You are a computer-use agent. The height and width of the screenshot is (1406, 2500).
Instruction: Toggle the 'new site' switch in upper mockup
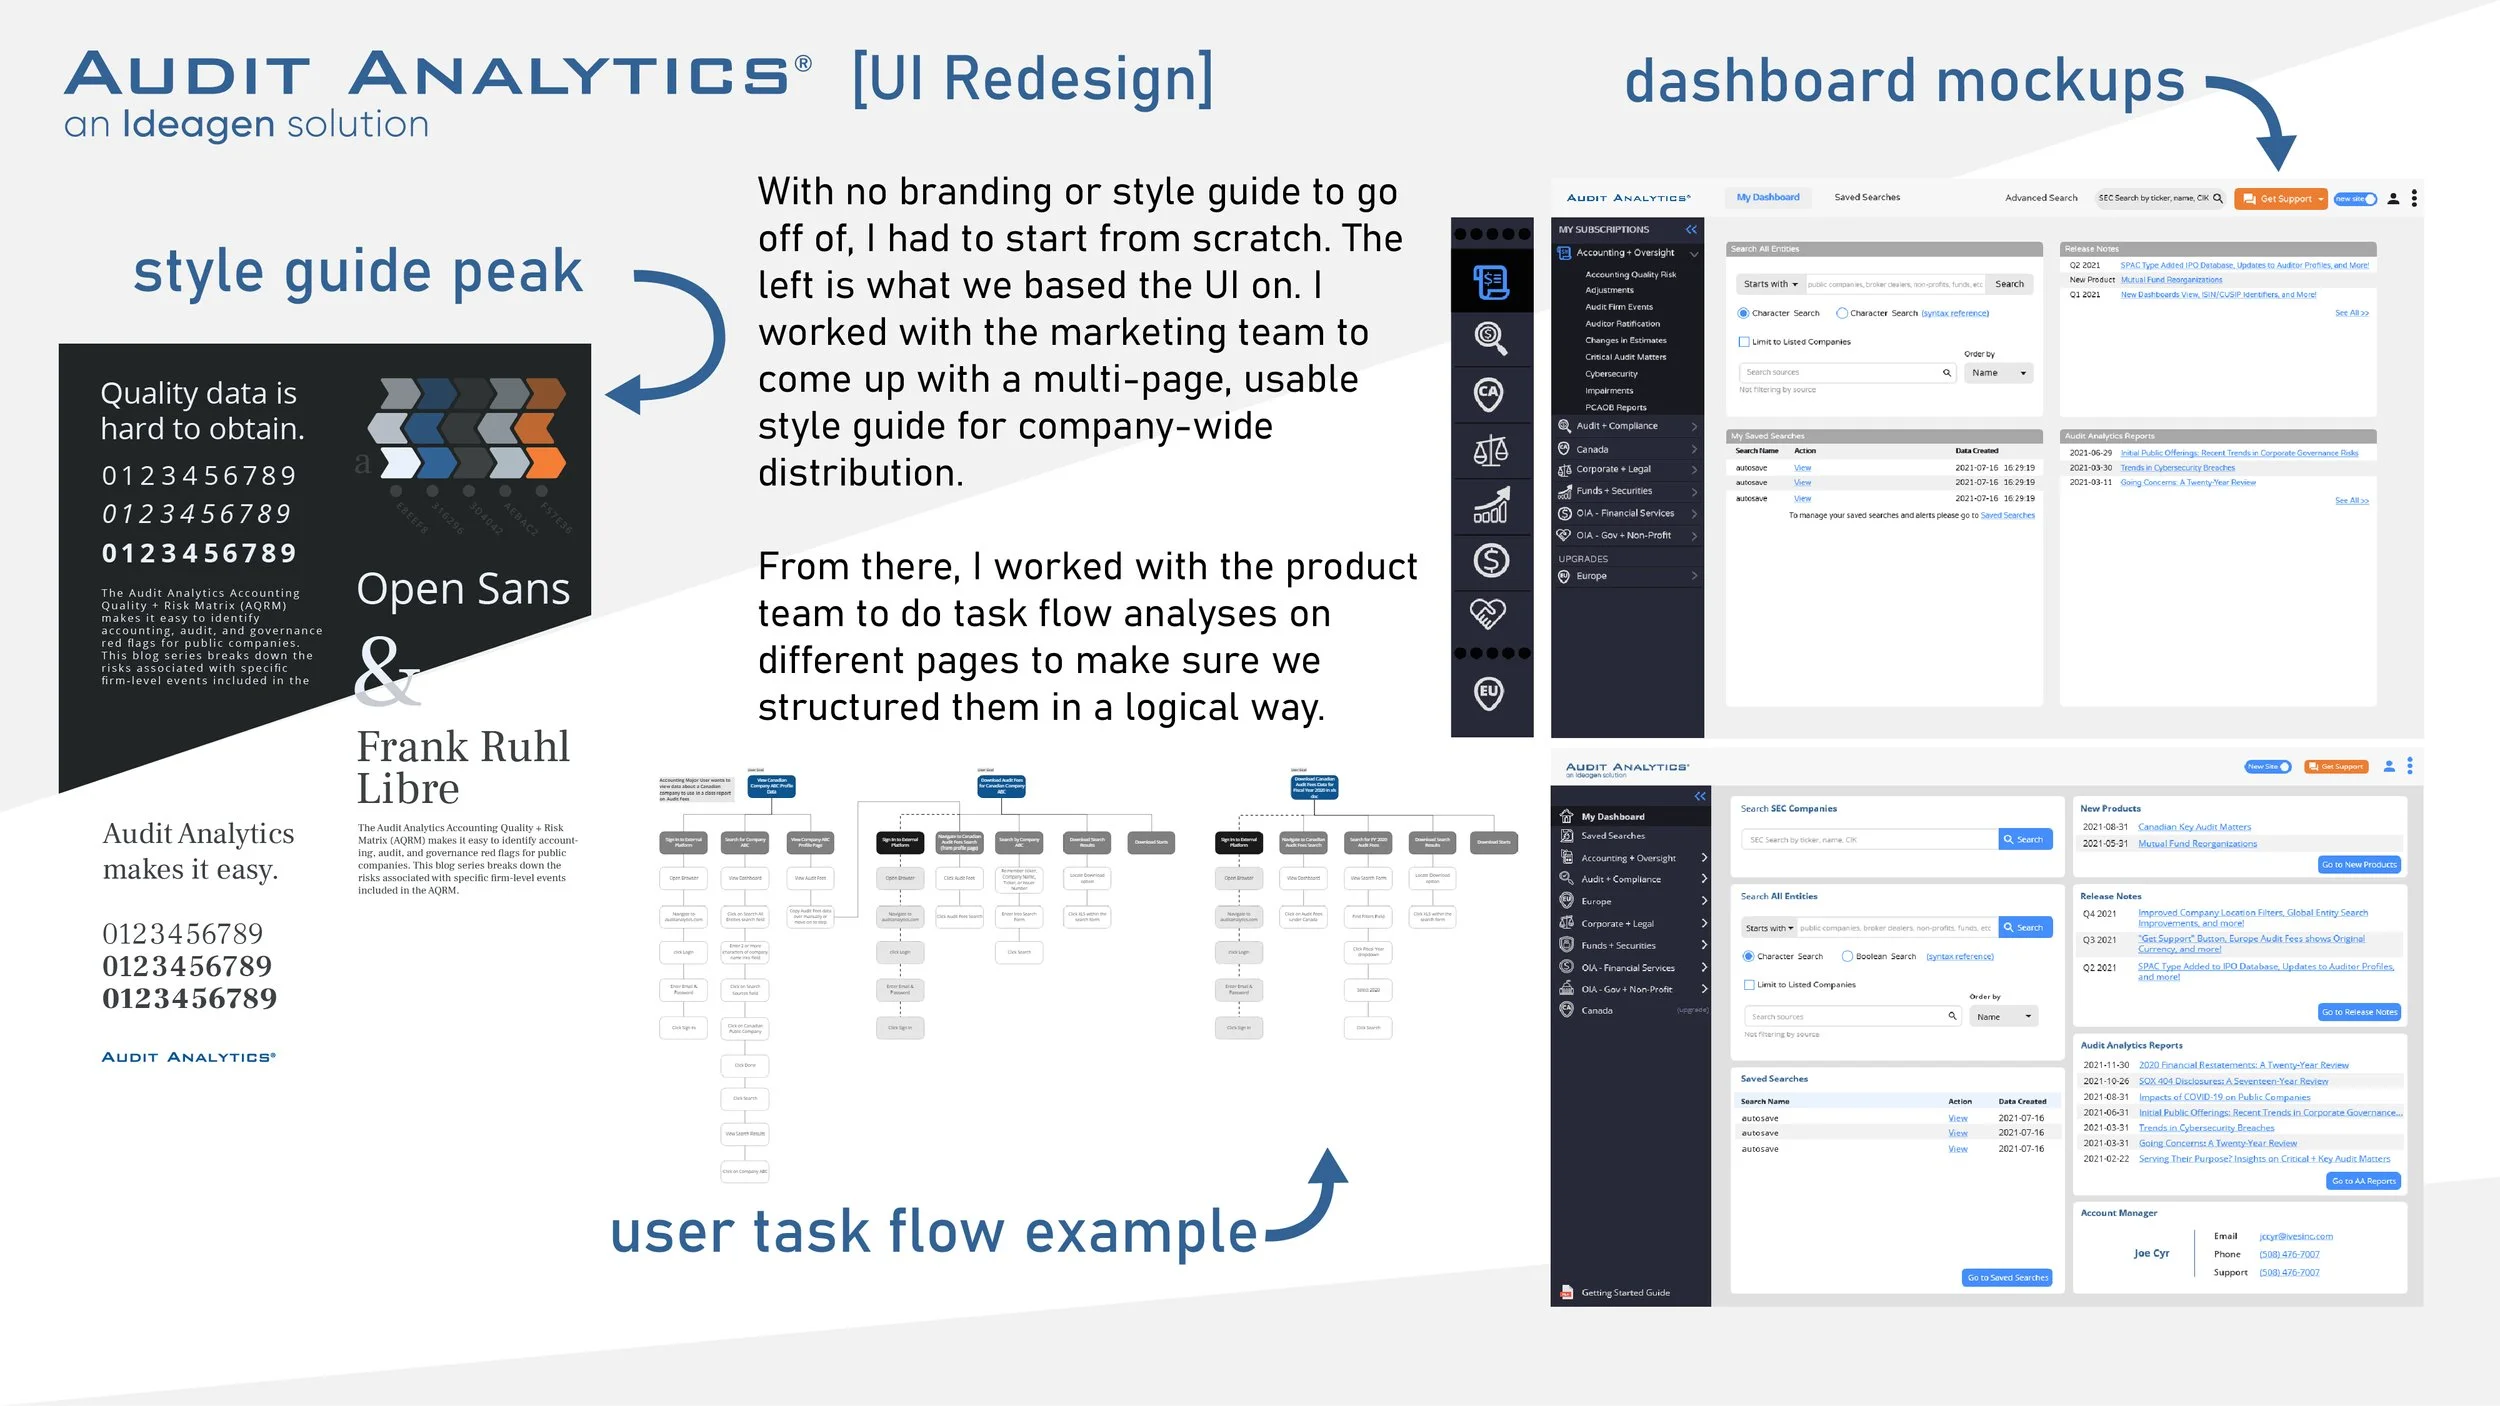coord(2356,199)
